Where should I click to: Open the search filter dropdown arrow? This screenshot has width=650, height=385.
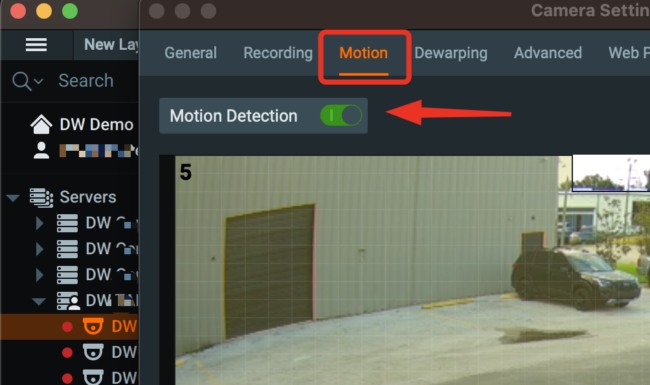coord(38,81)
